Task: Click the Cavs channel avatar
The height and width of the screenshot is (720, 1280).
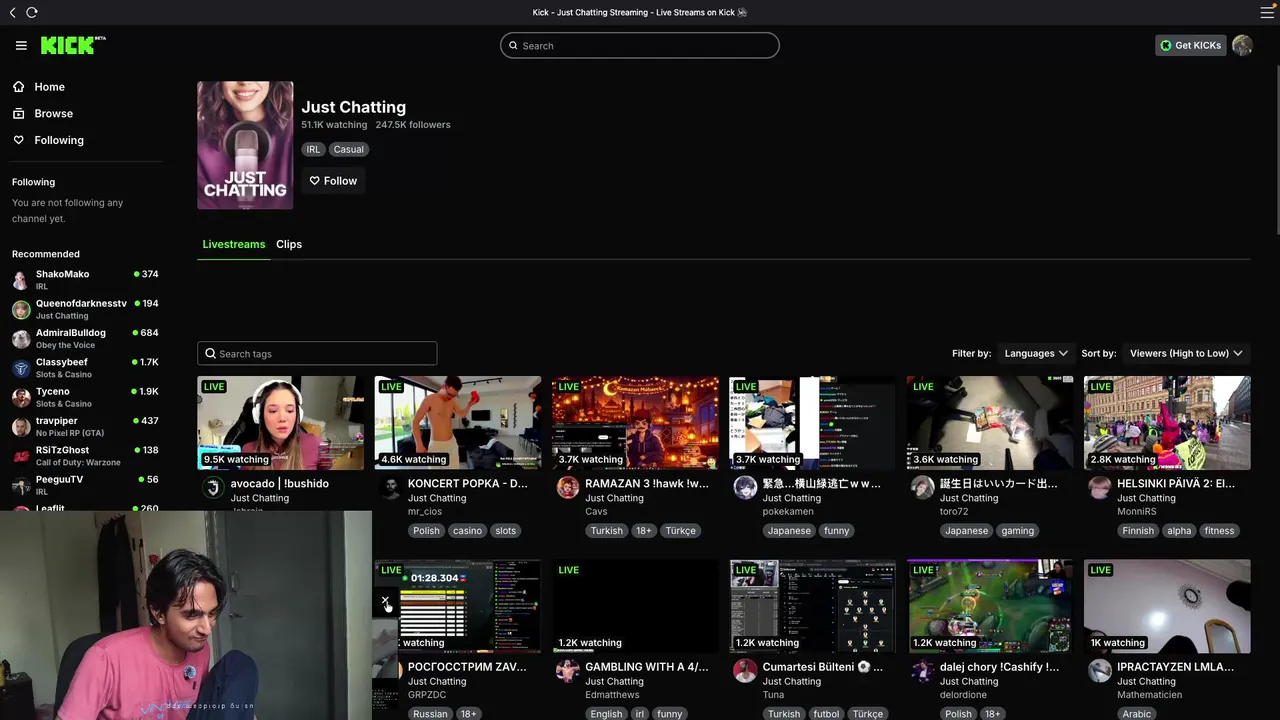Action: [x=568, y=488]
